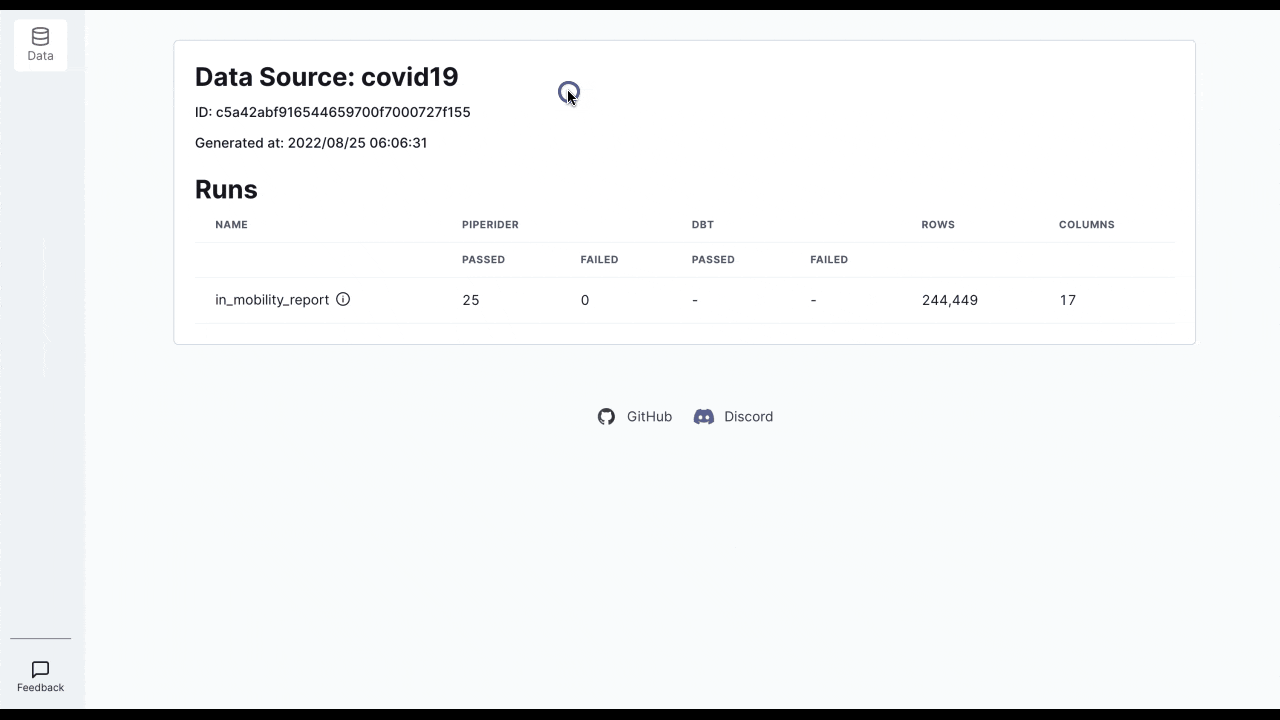
Task: Open the Data section in the sidebar
Action: [x=40, y=45]
